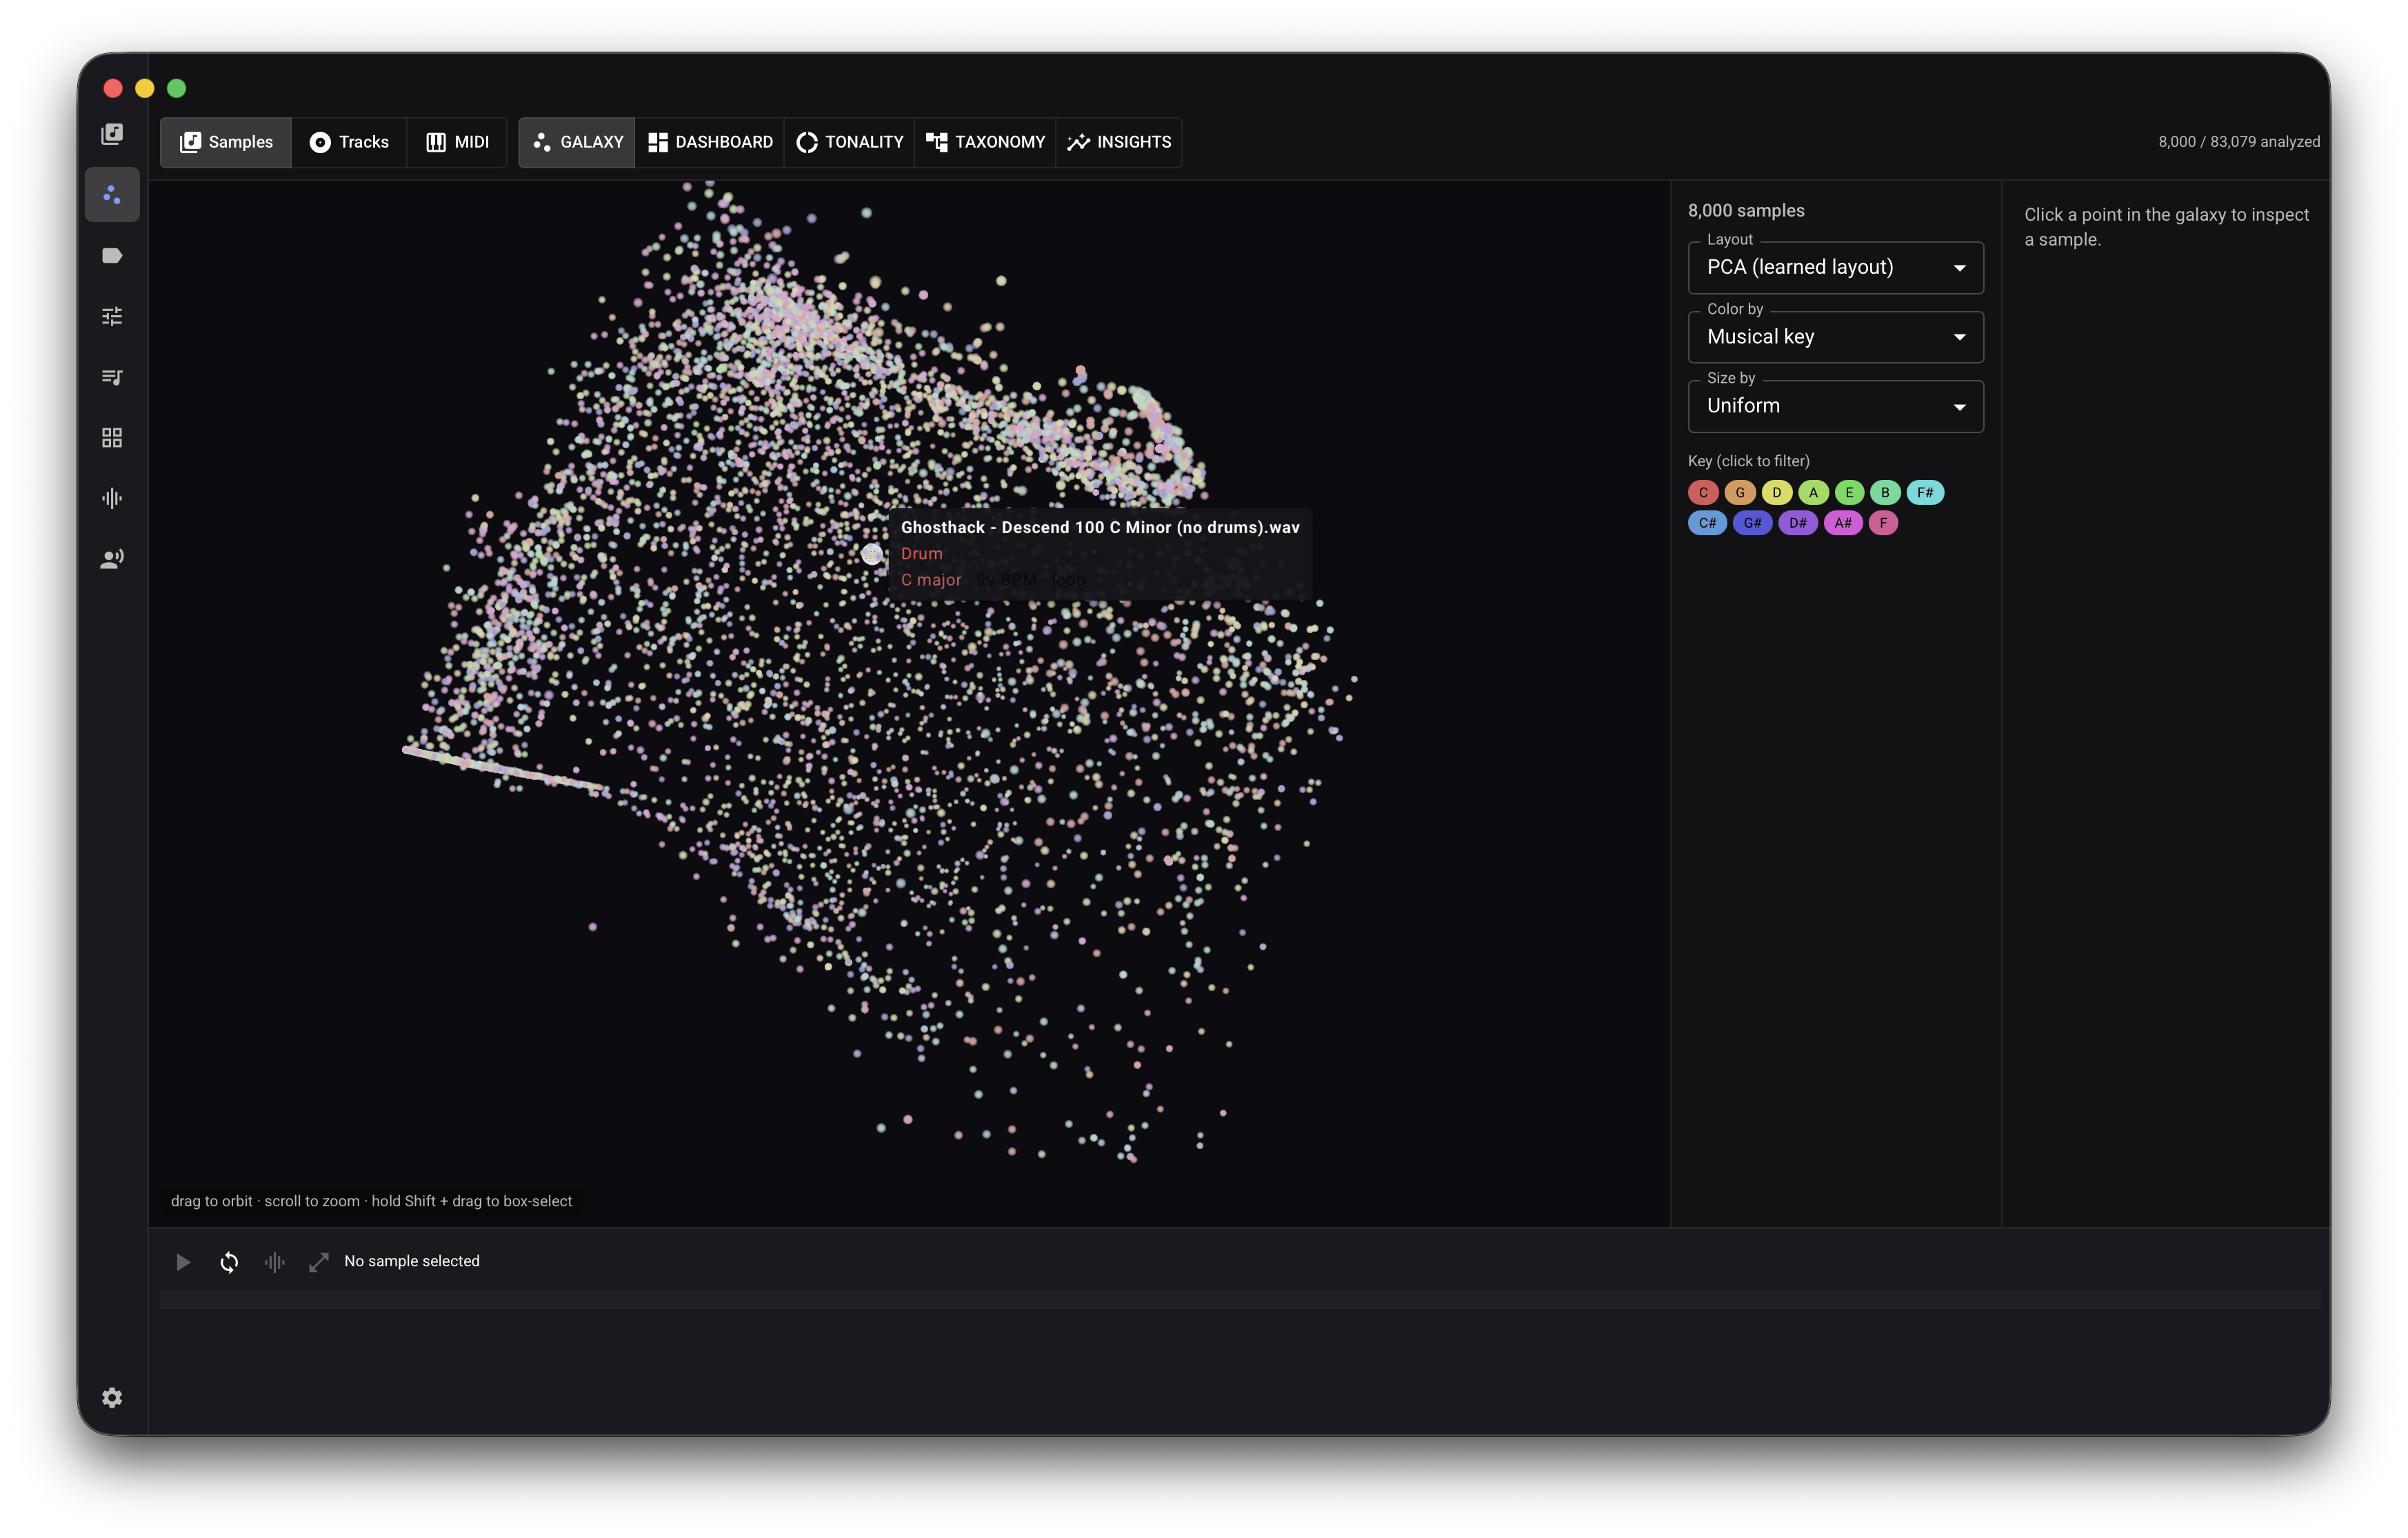Filter by key F# chip

(1925, 492)
